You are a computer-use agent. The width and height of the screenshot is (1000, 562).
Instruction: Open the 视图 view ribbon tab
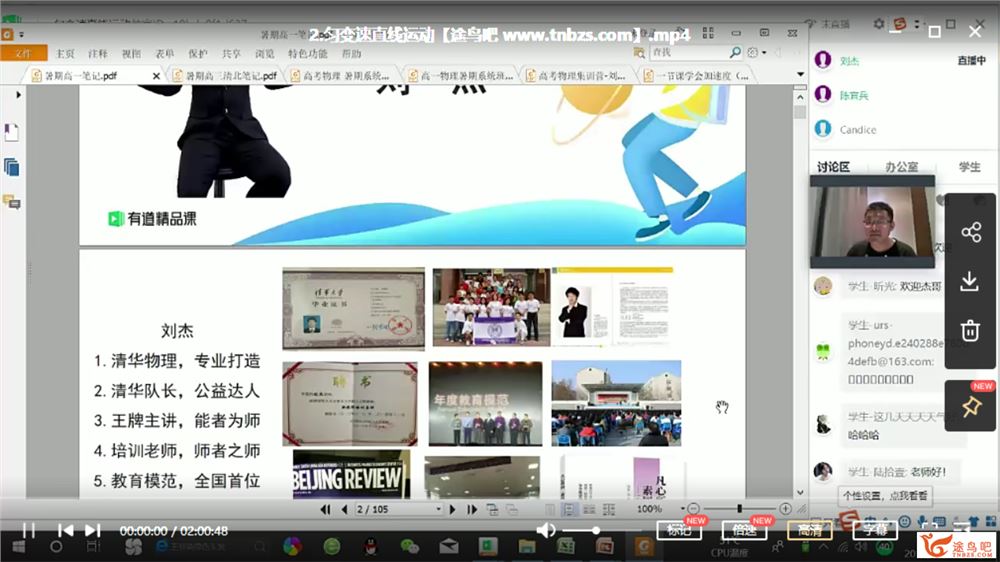(131, 54)
